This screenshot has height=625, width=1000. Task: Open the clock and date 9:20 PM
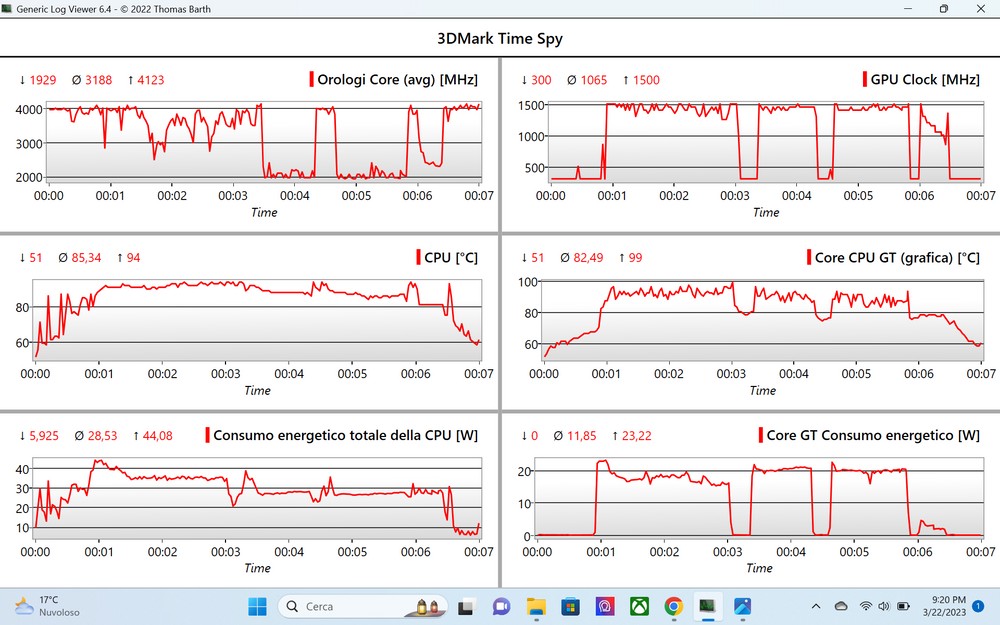(x=945, y=606)
